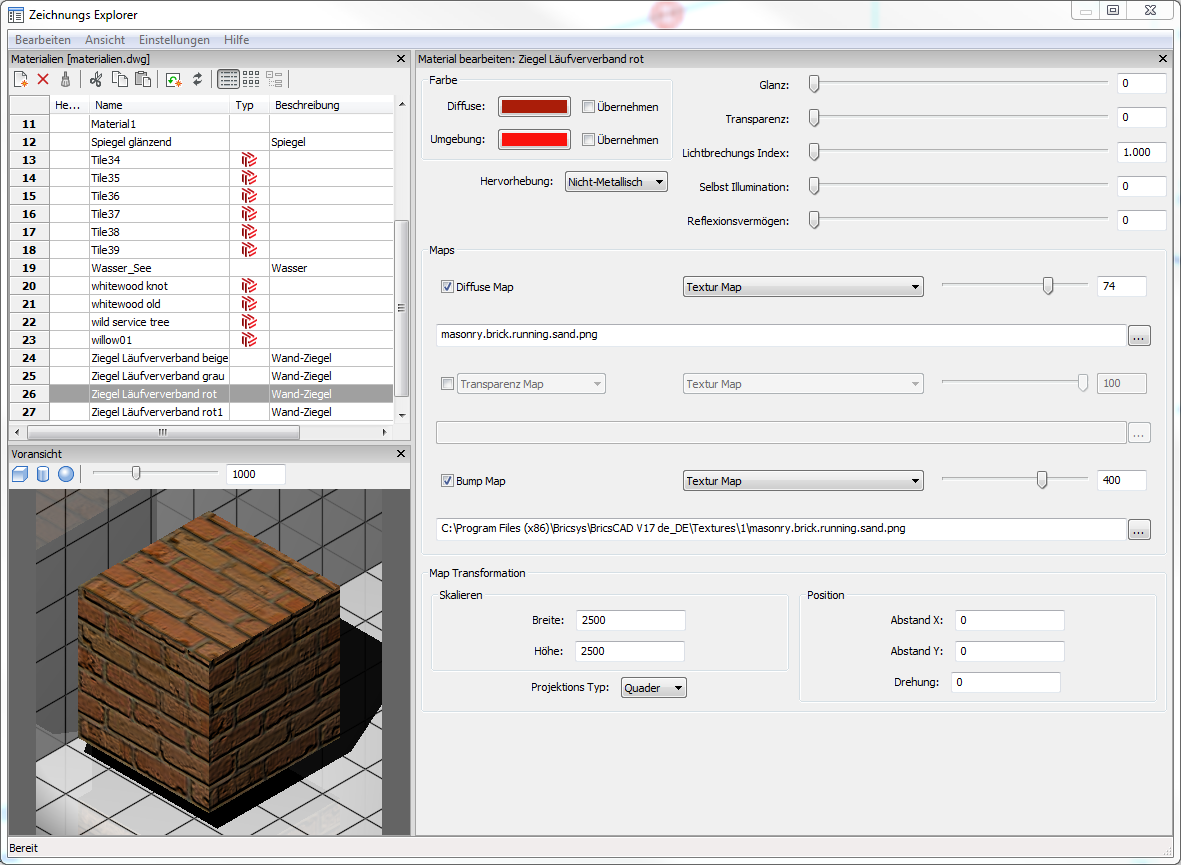Select the sphere preview shape
The width and height of the screenshot is (1181, 865).
66,474
